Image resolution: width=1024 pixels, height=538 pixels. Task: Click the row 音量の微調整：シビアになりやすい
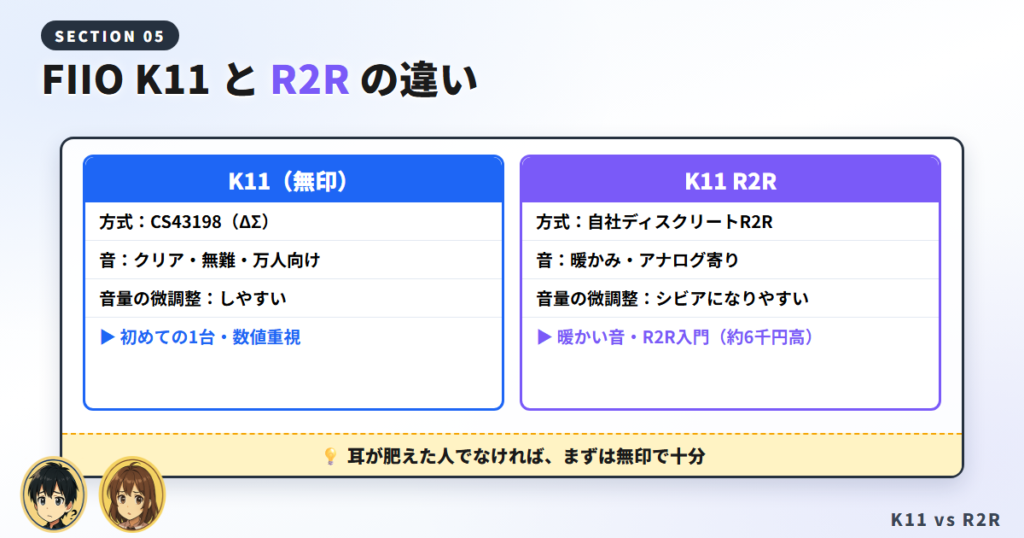click(x=730, y=298)
